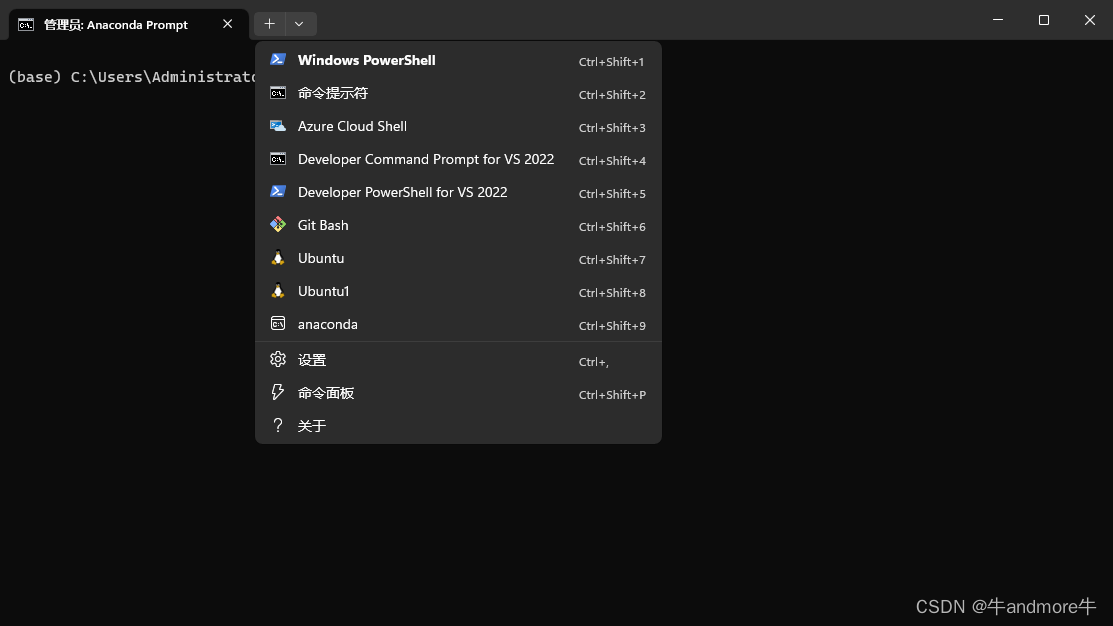Click Developer Command Prompt for VS 2022 icon

coord(278,159)
